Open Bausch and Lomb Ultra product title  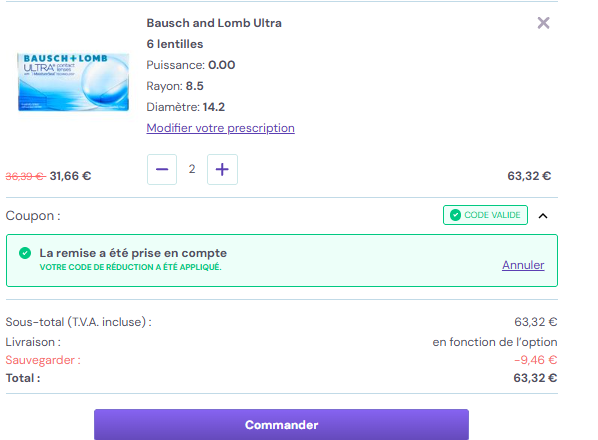click(x=214, y=23)
